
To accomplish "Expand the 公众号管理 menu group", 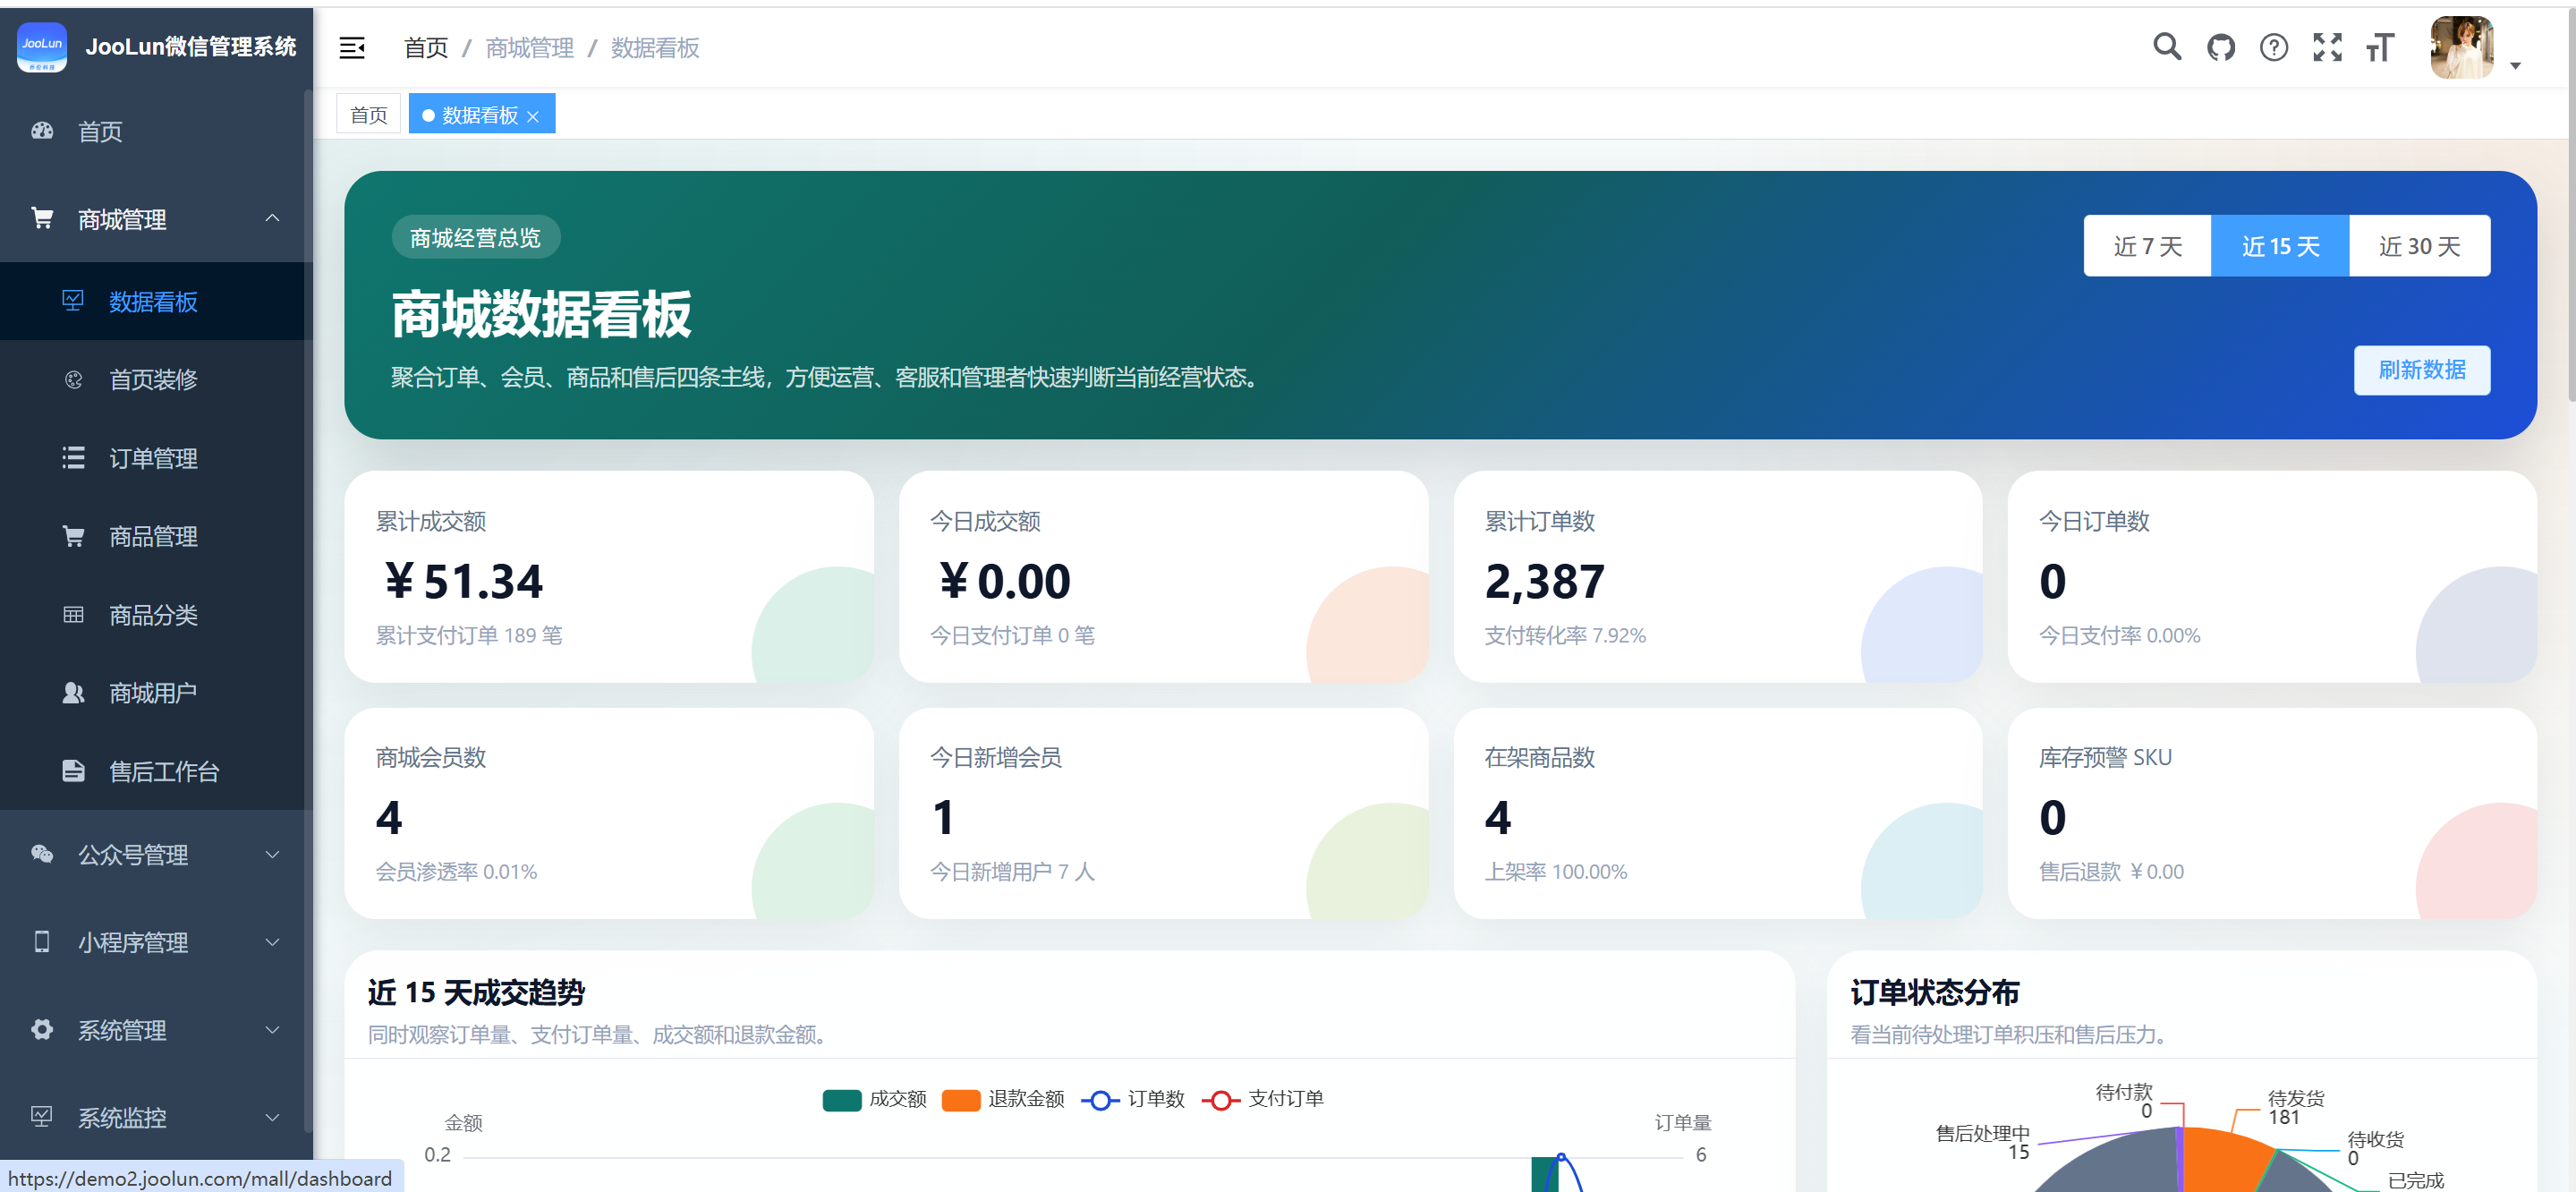I will coord(156,854).
